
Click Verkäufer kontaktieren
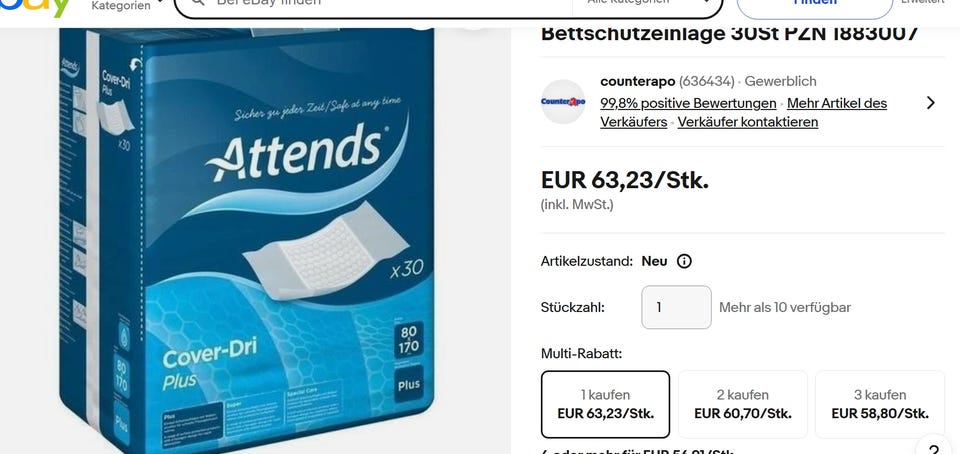748,122
